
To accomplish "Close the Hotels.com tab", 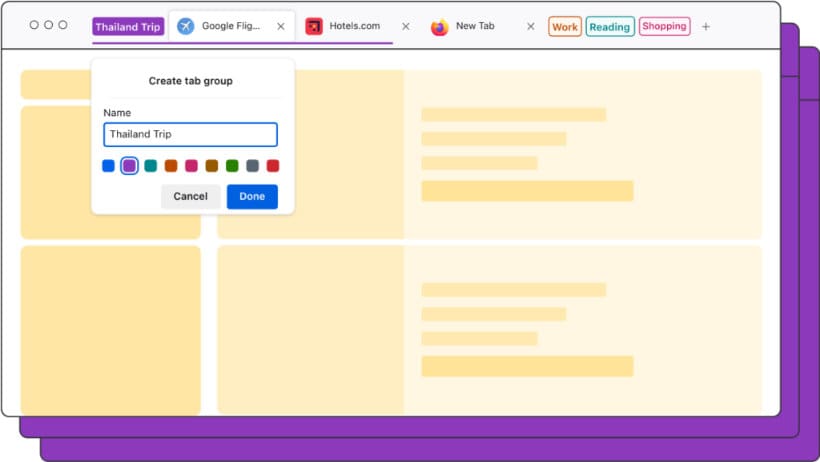I will (x=405, y=27).
